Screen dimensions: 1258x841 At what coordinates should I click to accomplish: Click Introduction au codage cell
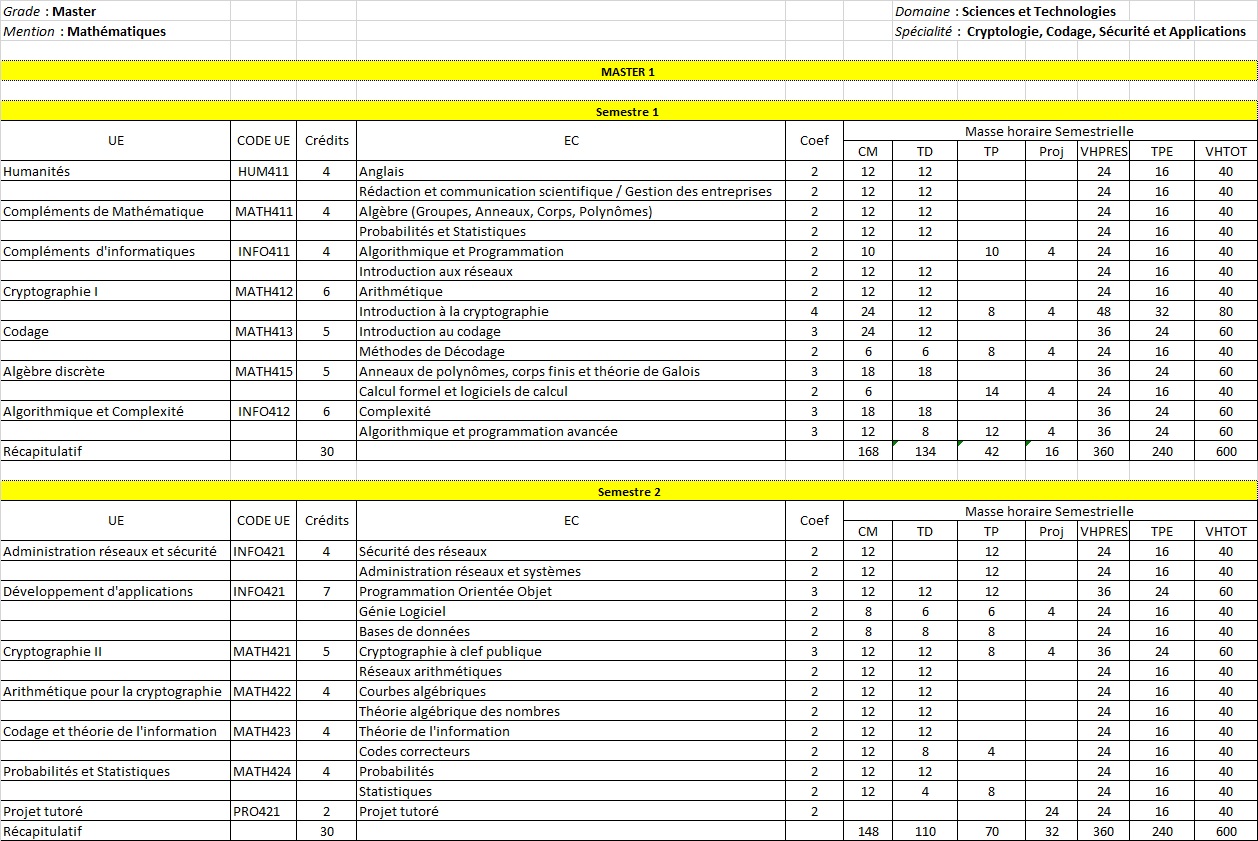tap(571, 331)
